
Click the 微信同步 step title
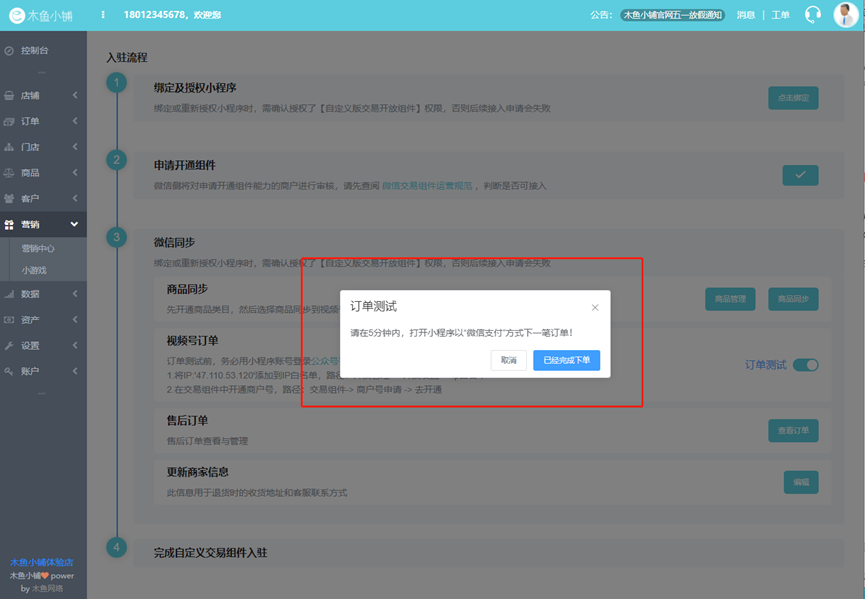tap(174, 243)
